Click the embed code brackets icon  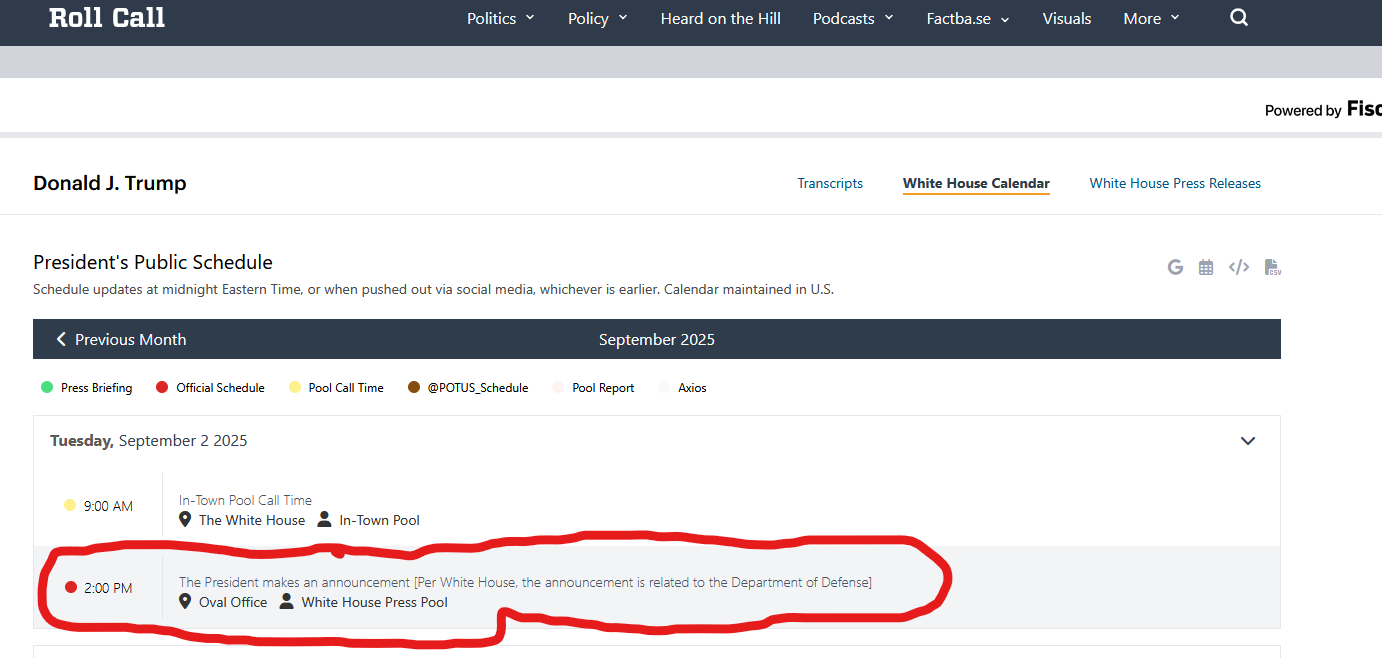[1239, 267]
